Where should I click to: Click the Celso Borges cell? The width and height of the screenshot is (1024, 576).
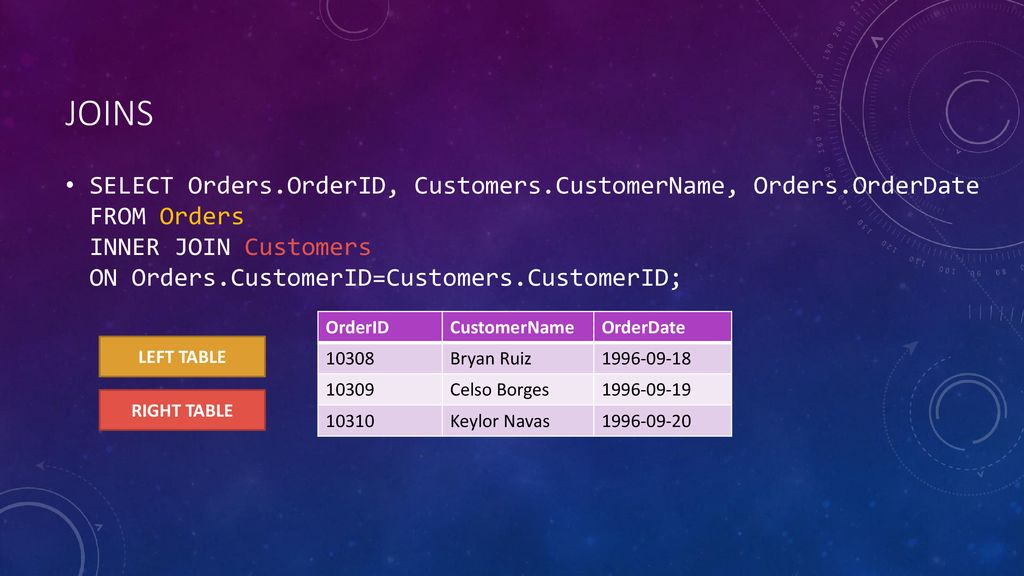(518, 389)
